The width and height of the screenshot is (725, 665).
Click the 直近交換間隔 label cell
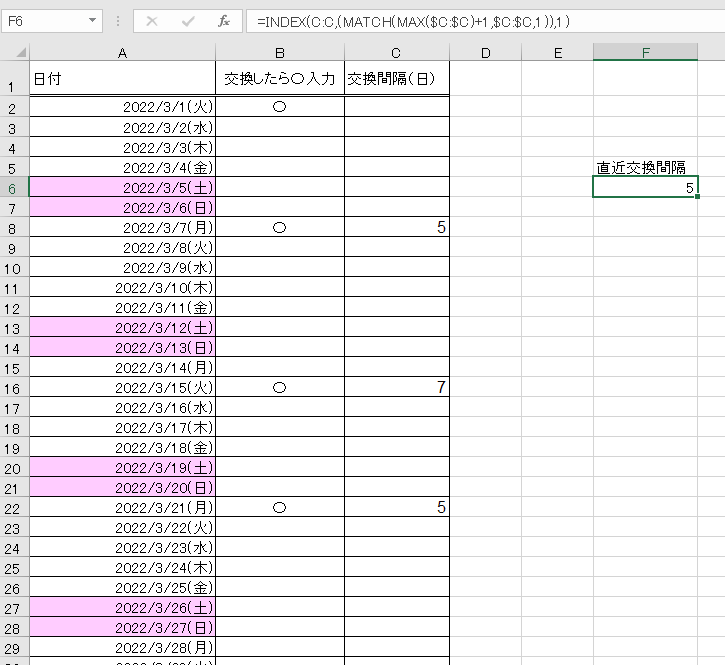point(644,167)
